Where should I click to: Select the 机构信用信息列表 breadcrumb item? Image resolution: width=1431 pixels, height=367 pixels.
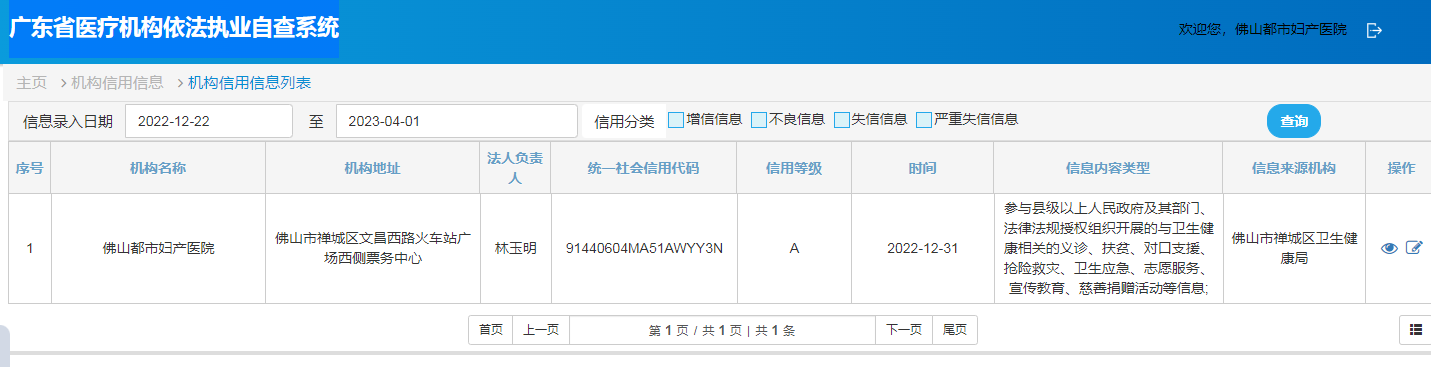[x=249, y=82]
